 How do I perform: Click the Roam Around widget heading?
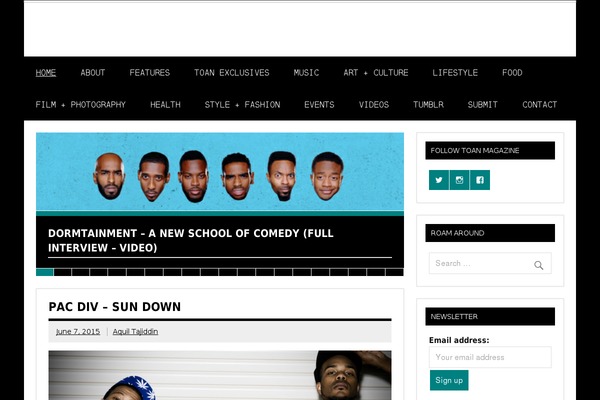[x=490, y=233]
